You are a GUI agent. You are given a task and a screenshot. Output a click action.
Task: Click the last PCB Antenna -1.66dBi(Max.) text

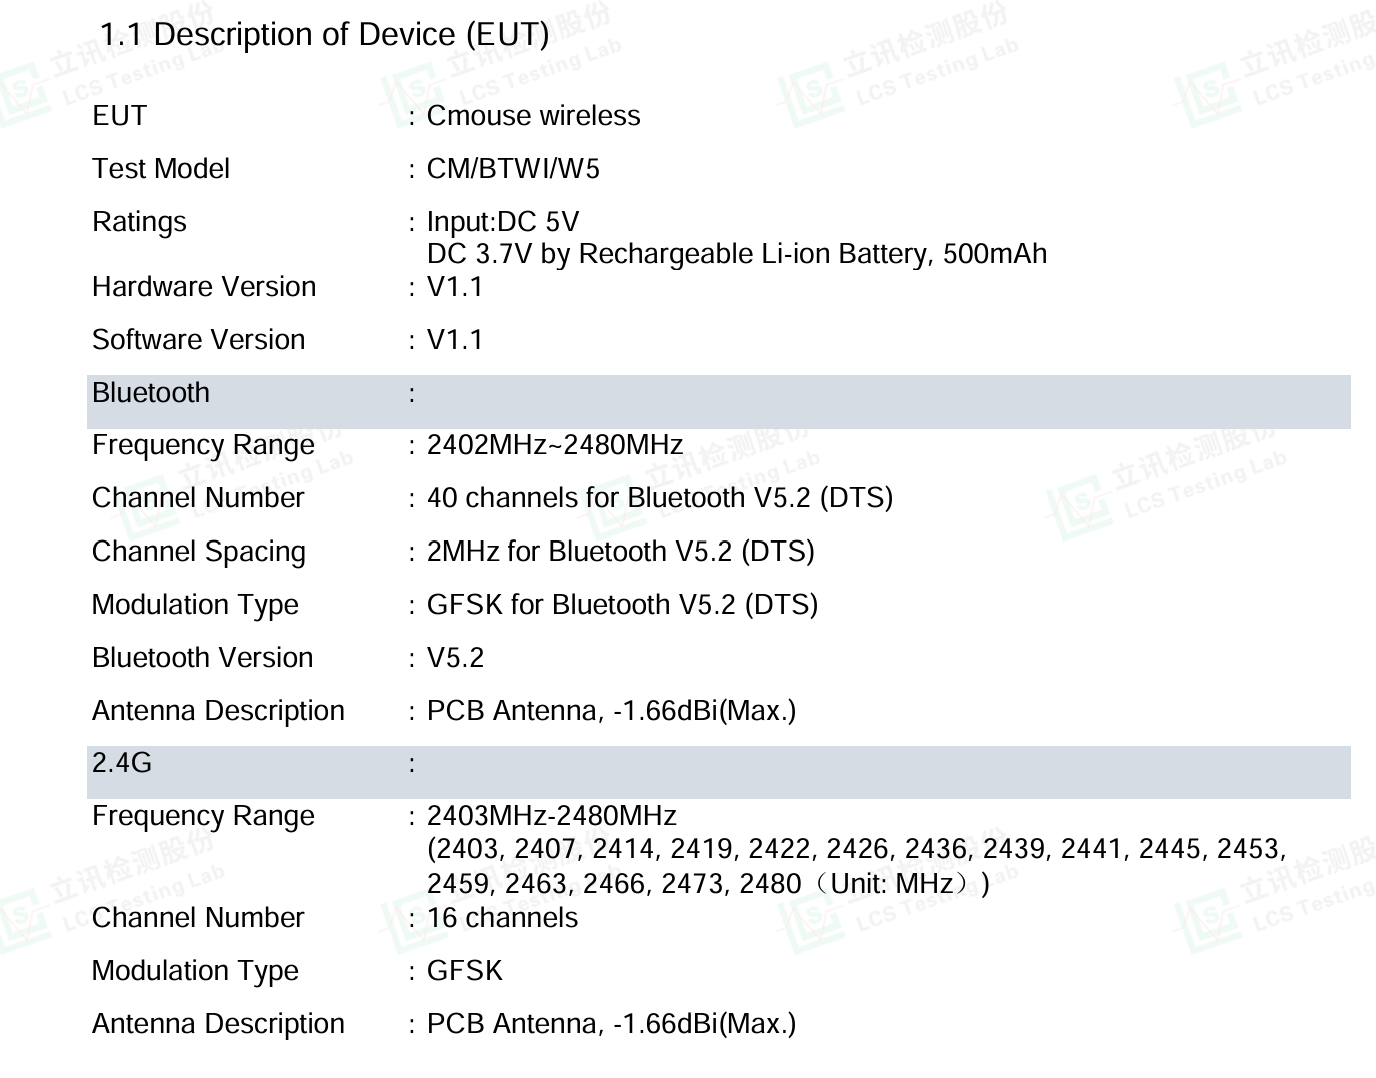pyautogui.click(x=611, y=1024)
